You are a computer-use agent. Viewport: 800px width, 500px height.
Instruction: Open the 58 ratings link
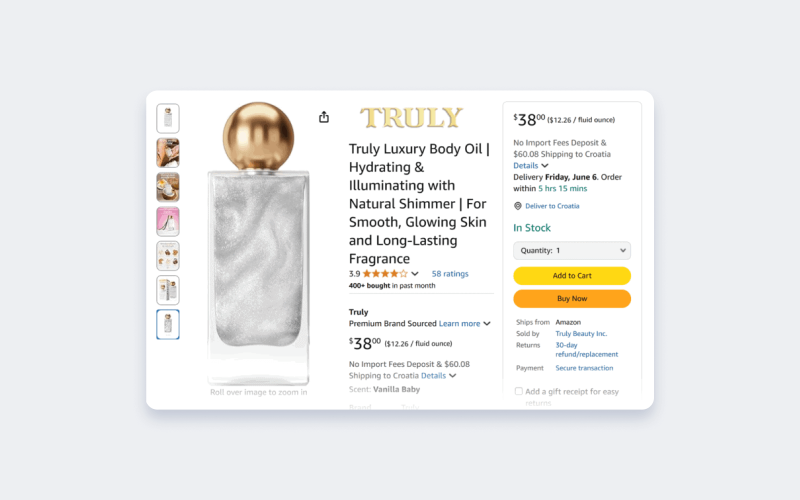(x=450, y=274)
